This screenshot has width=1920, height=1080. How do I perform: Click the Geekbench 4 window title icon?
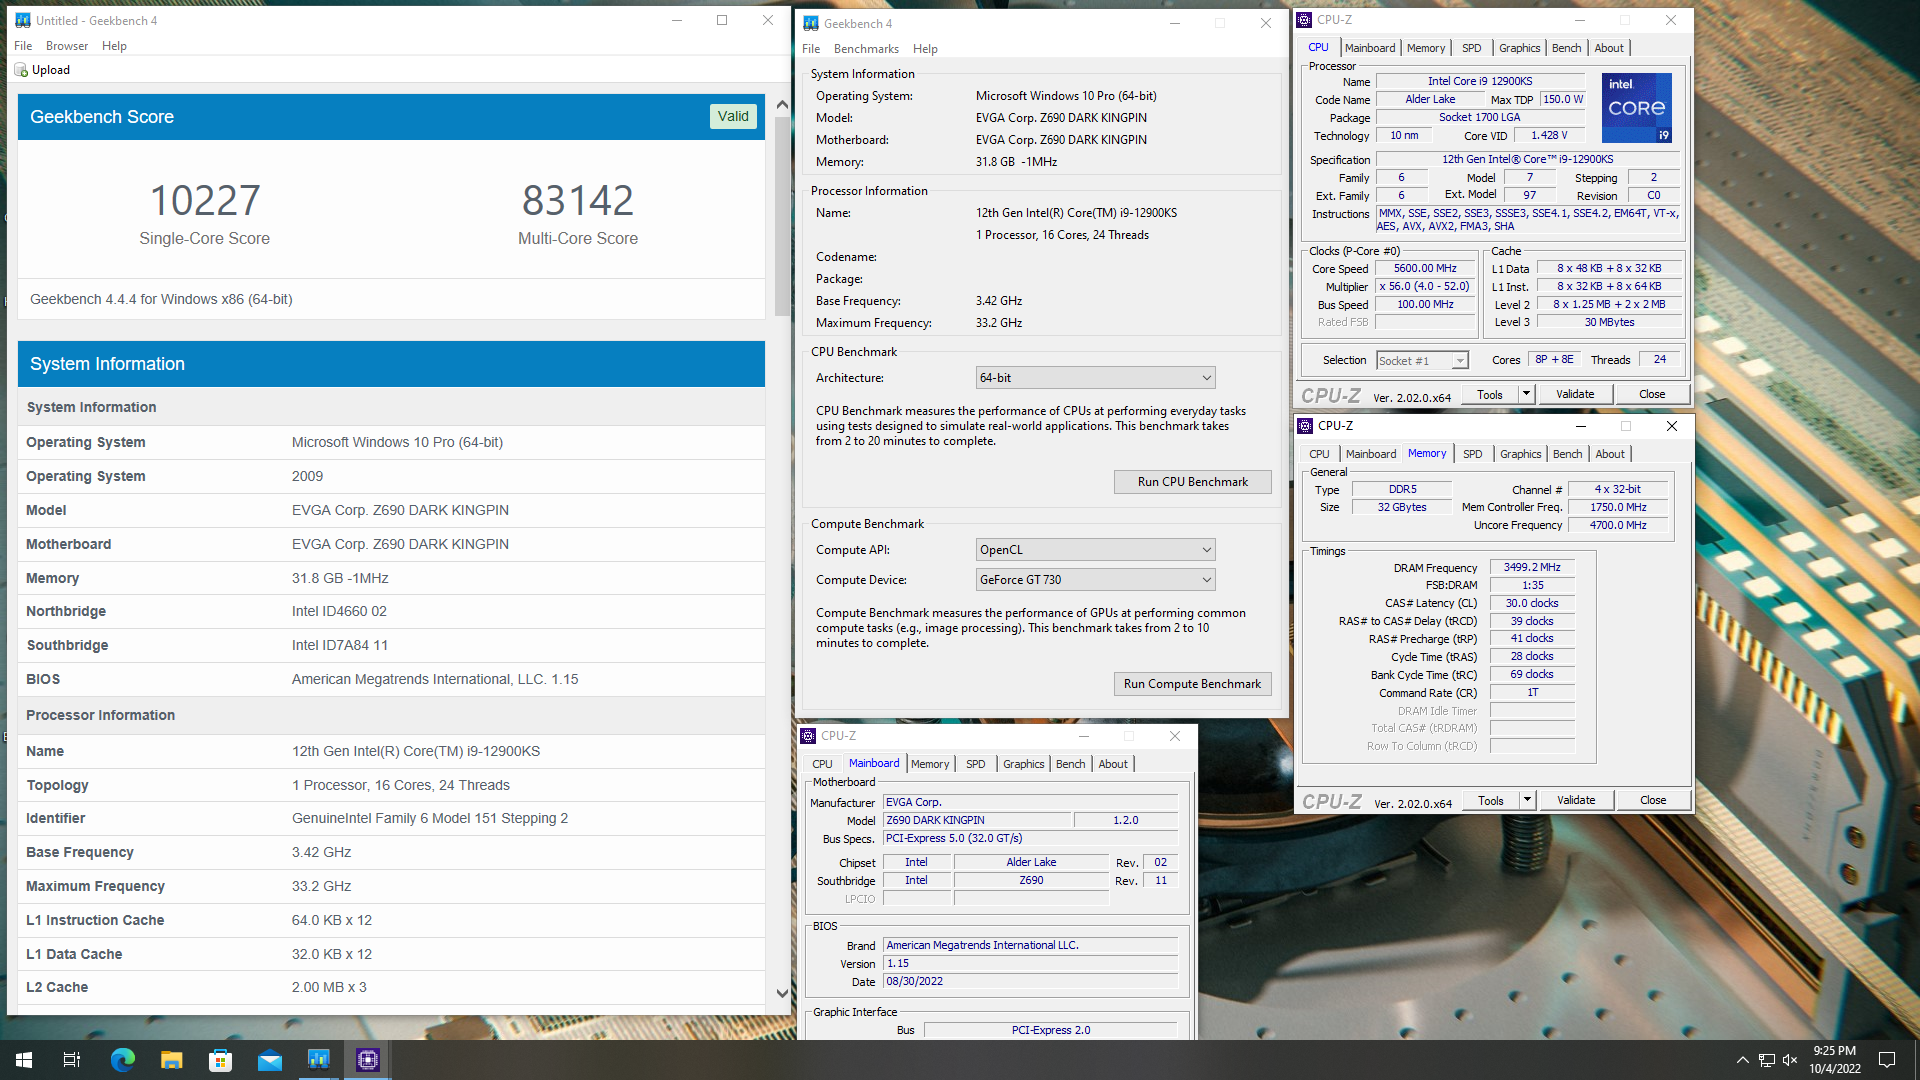pyautogui.click(x=811, y=23)
